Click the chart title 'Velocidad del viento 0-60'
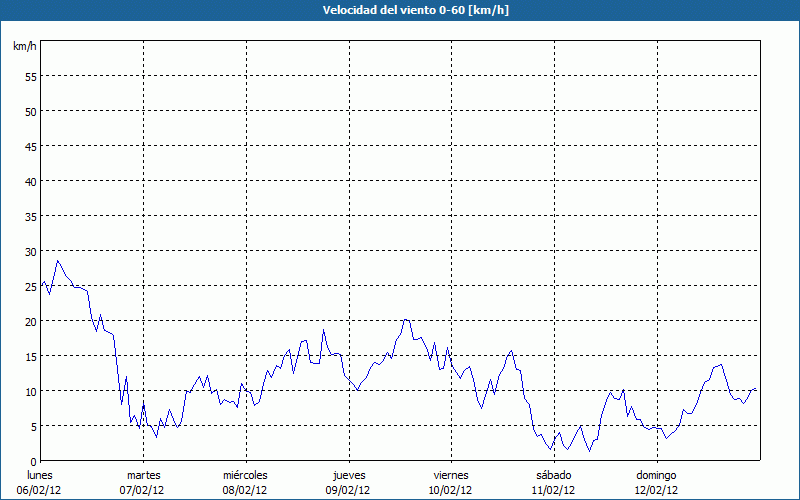The height and width of the screenshot is (500, 800). (400, 10)
